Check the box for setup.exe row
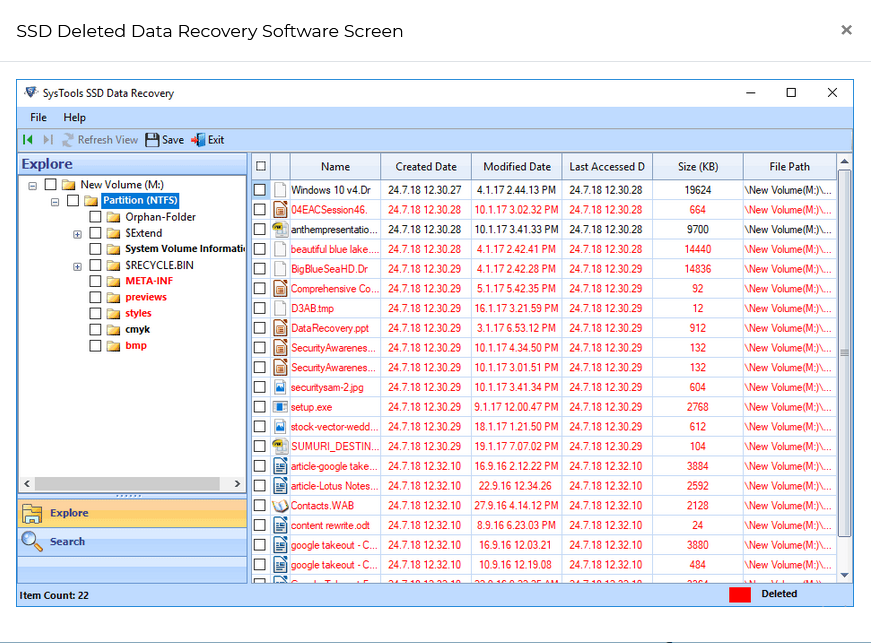871x643 pixels. [259, 407]
